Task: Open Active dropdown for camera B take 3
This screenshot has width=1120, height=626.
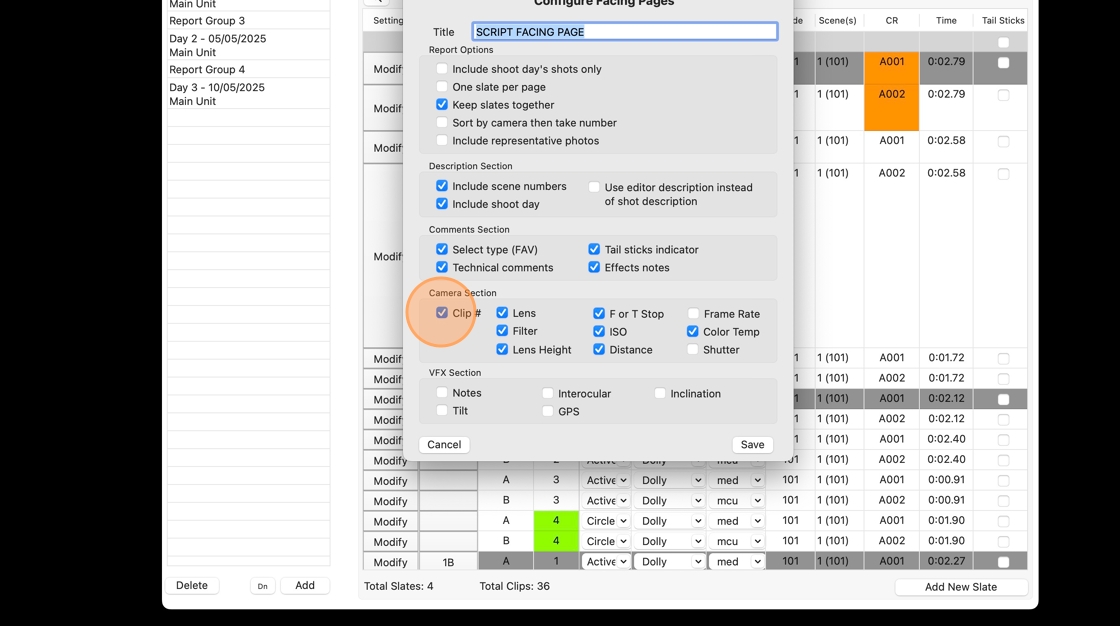Action: [x=606, y=500]
